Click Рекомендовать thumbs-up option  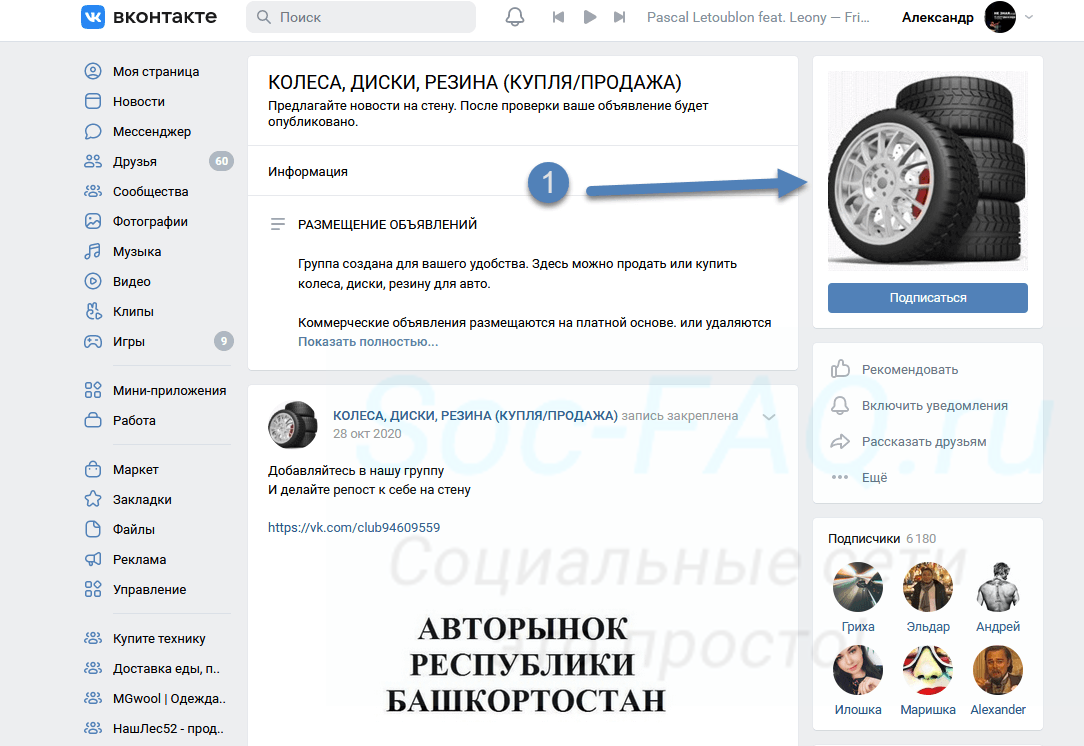tap(909, 369)
